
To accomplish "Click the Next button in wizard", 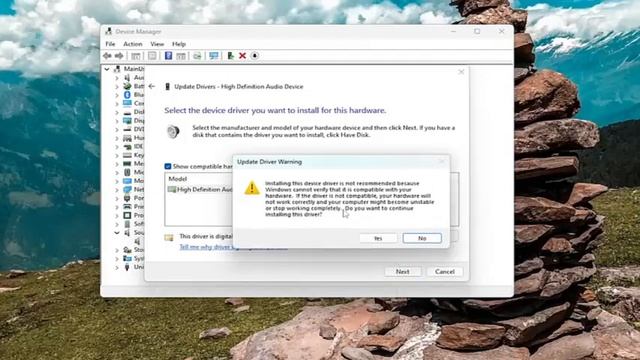I will [x=402, y=271].
